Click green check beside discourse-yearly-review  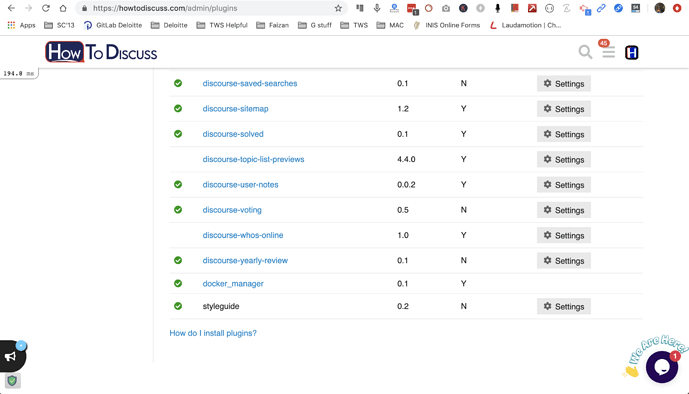point(178,260)
